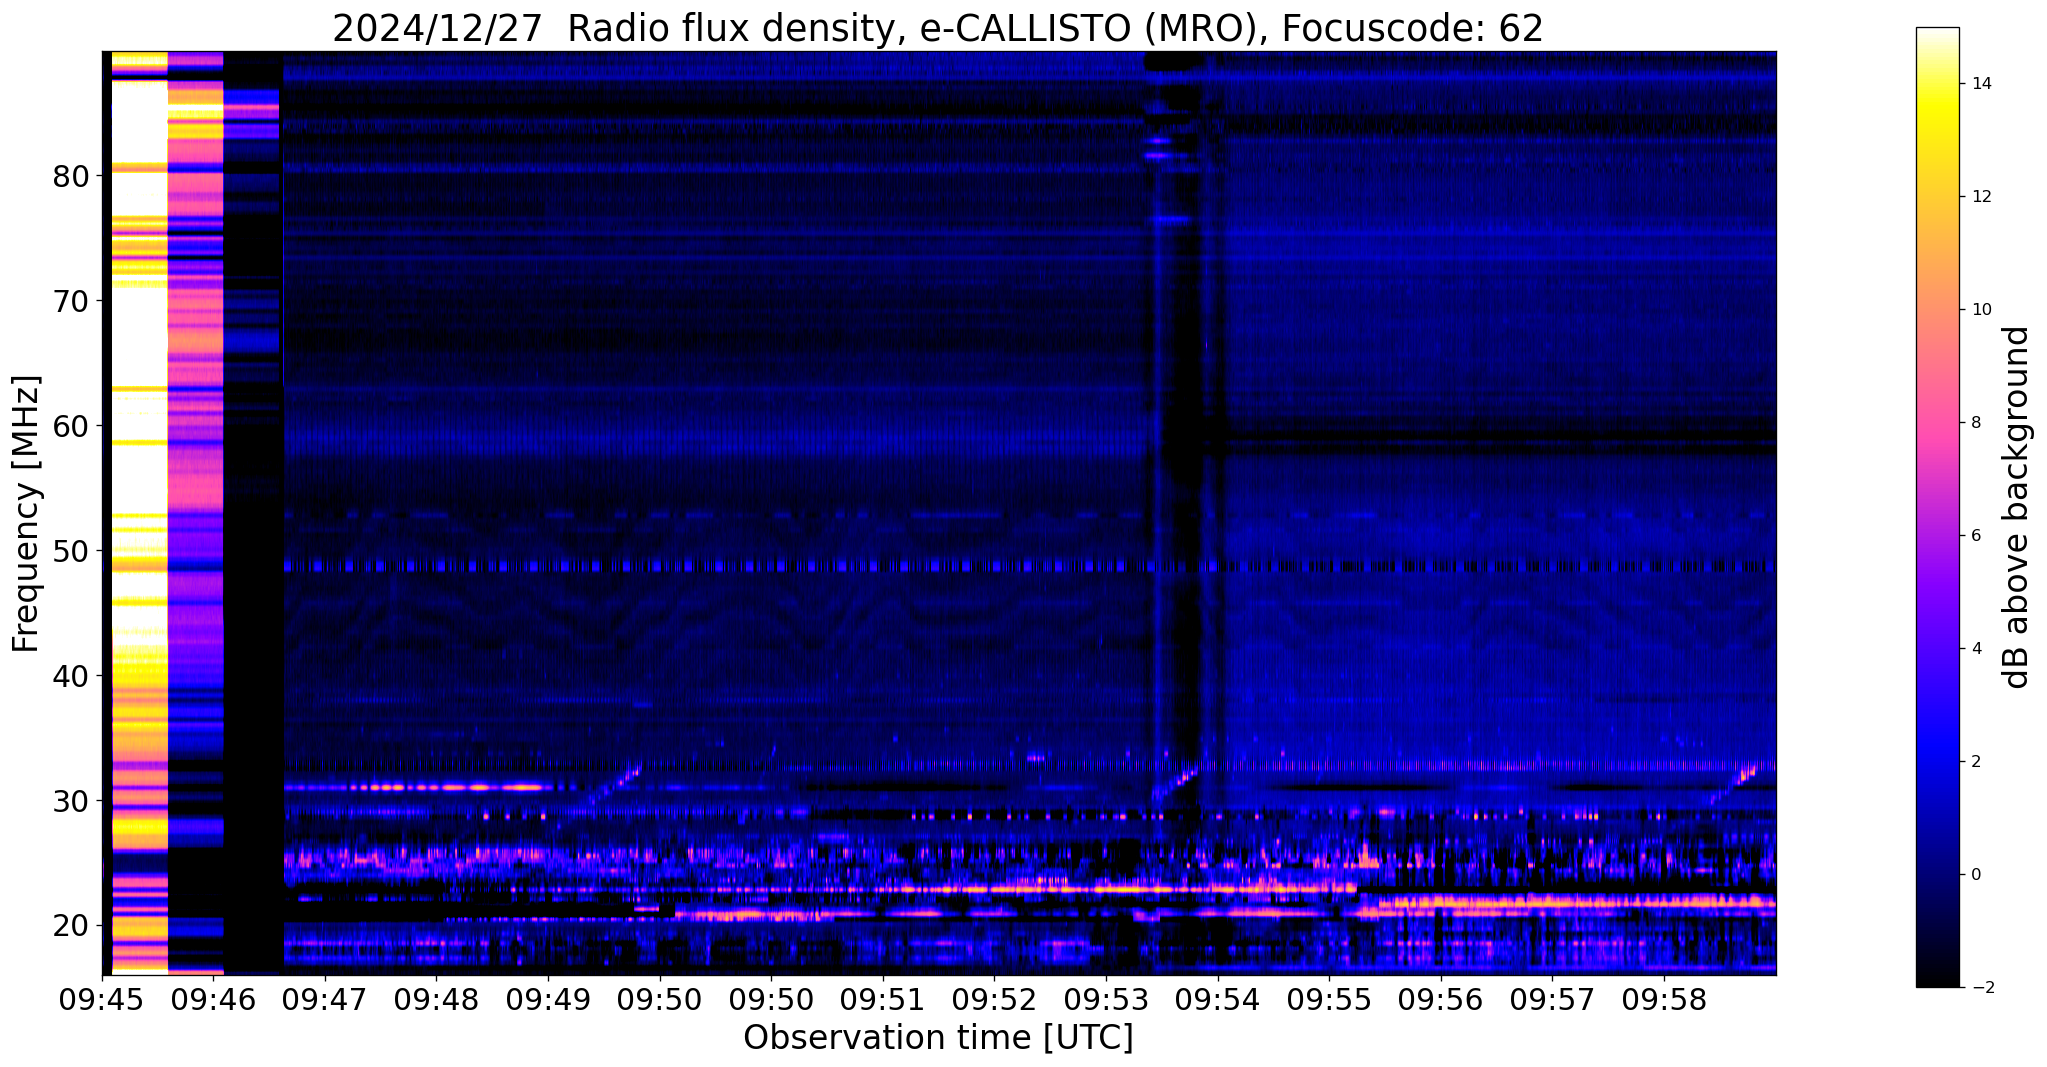Viewport: 2047px width, 1067px height.
Task: Click the 09:52 time tick label
Action: [x=994, y=1000]
